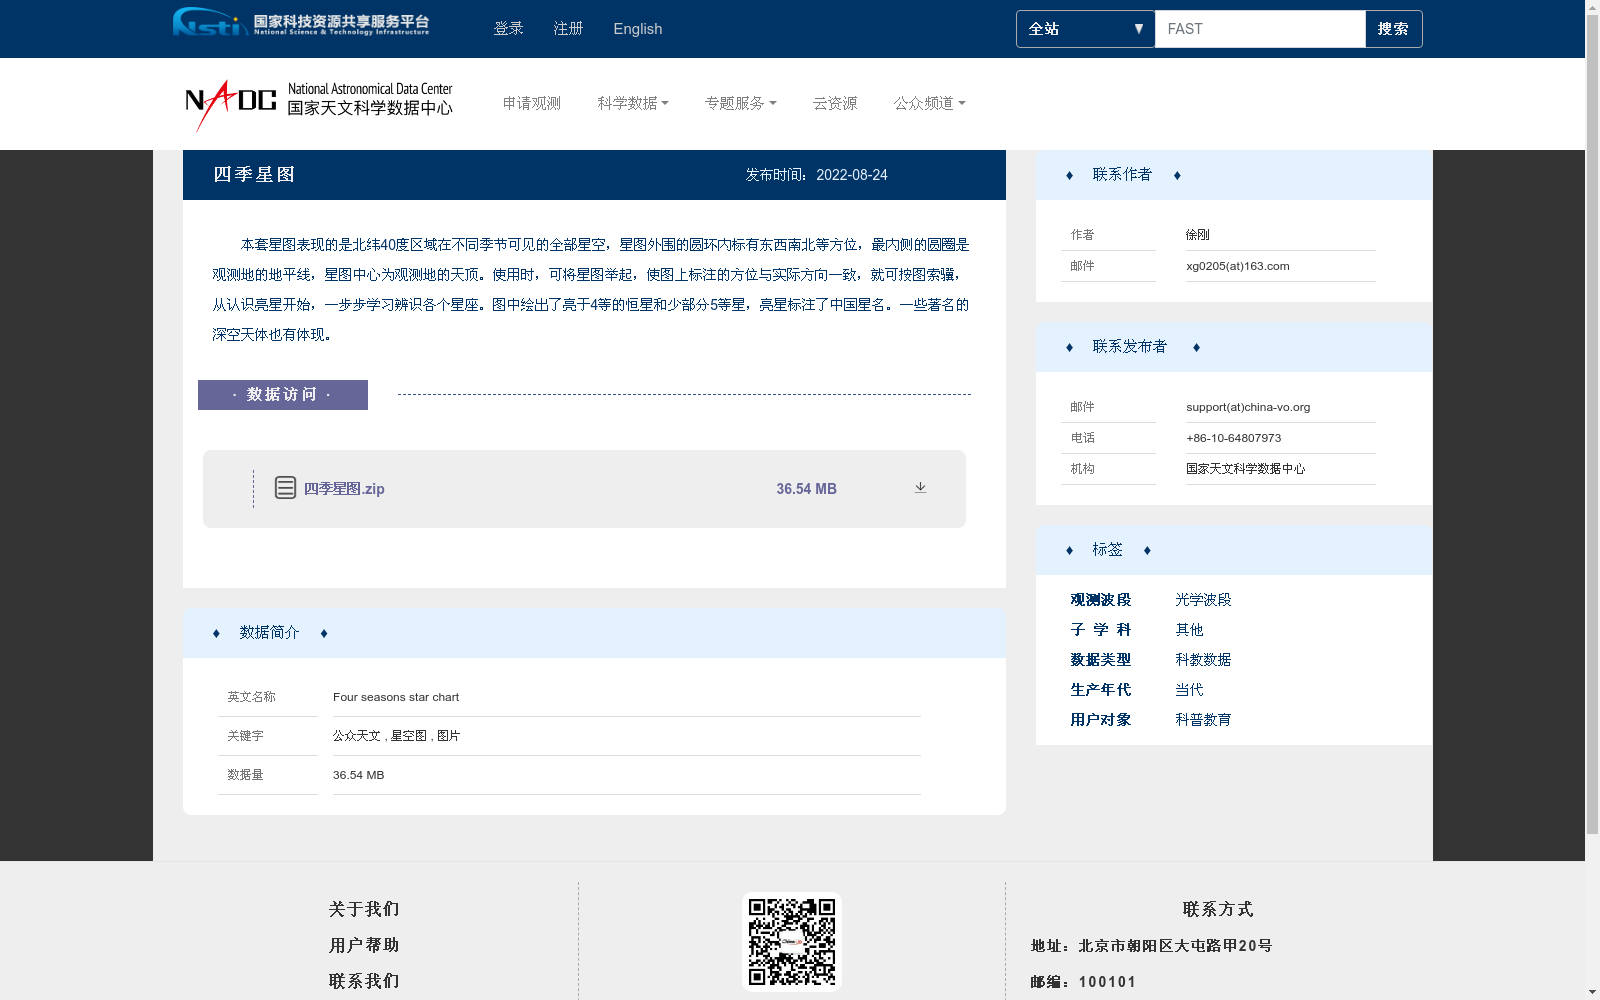
Task: Click the NSTI platform logo
Action: pos(301,22)
